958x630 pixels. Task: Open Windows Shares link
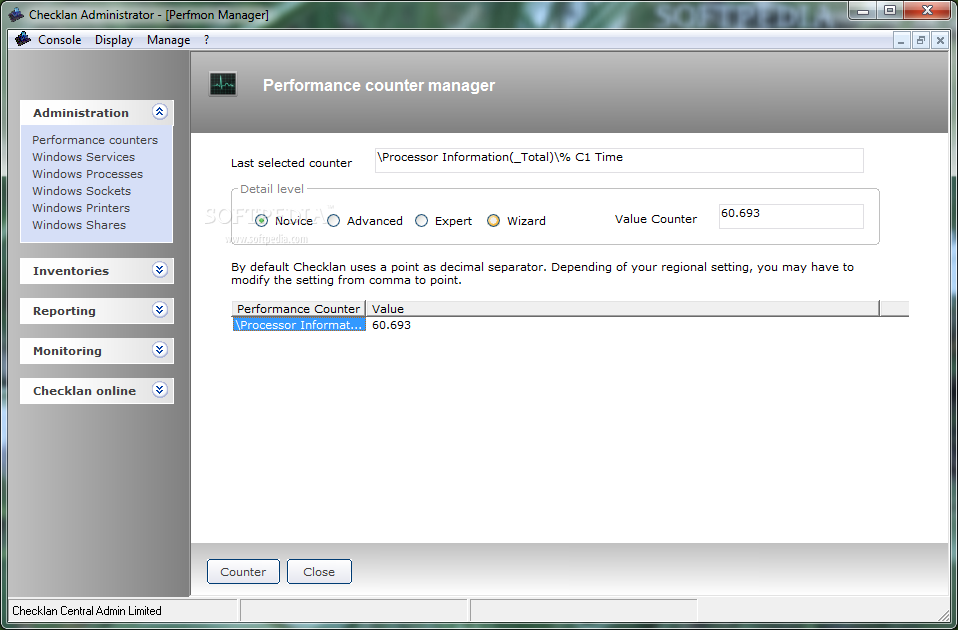coord(79,225)
